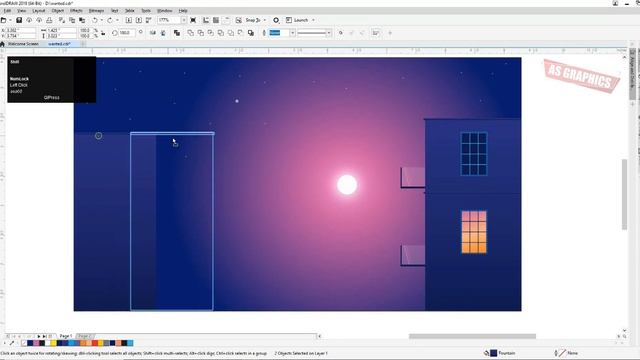This screenshot has height=360, width=640.
Task: Click the Mirror vertically icon
Action: pyautogui.click(x=163, y=33)
